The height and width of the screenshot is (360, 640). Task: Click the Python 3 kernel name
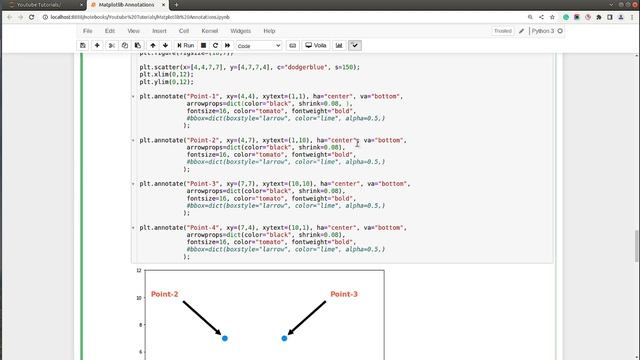pos(543,31)
